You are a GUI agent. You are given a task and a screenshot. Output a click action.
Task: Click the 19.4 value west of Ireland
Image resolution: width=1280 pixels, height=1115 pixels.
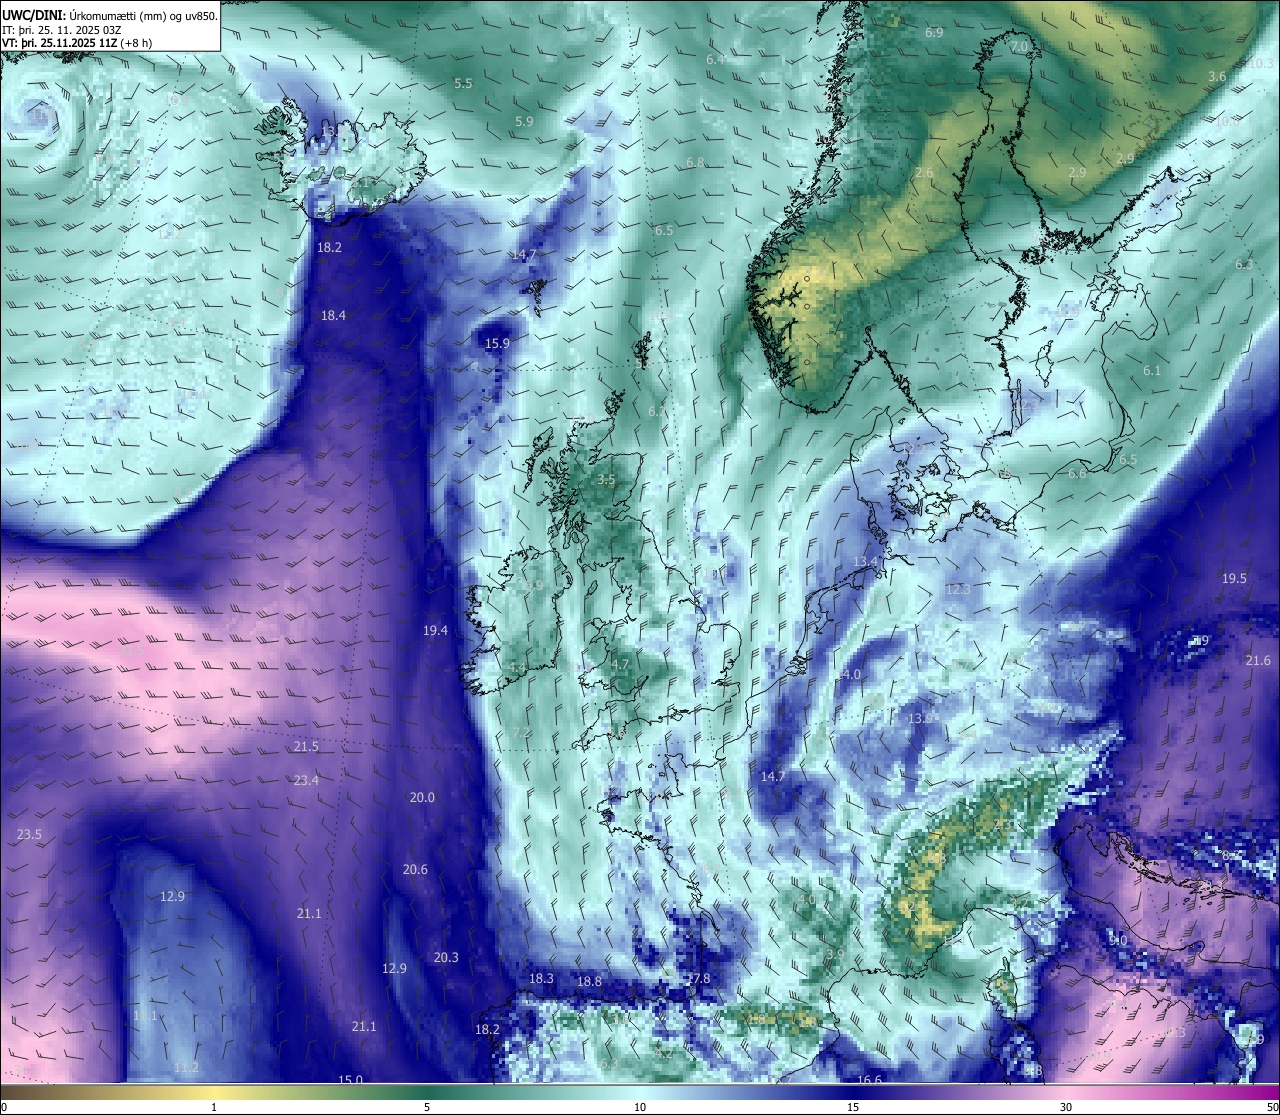coord(435,630)
